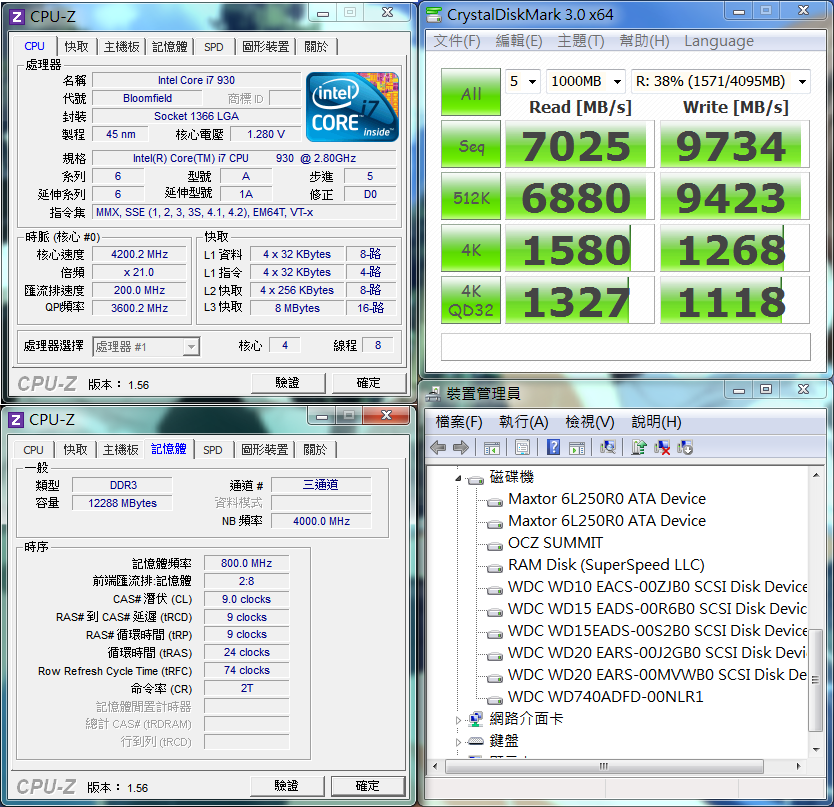Switch to the Memory (記憶體) tab in top CPU-Z
The image size is (834, 807).
click(170, 47)
